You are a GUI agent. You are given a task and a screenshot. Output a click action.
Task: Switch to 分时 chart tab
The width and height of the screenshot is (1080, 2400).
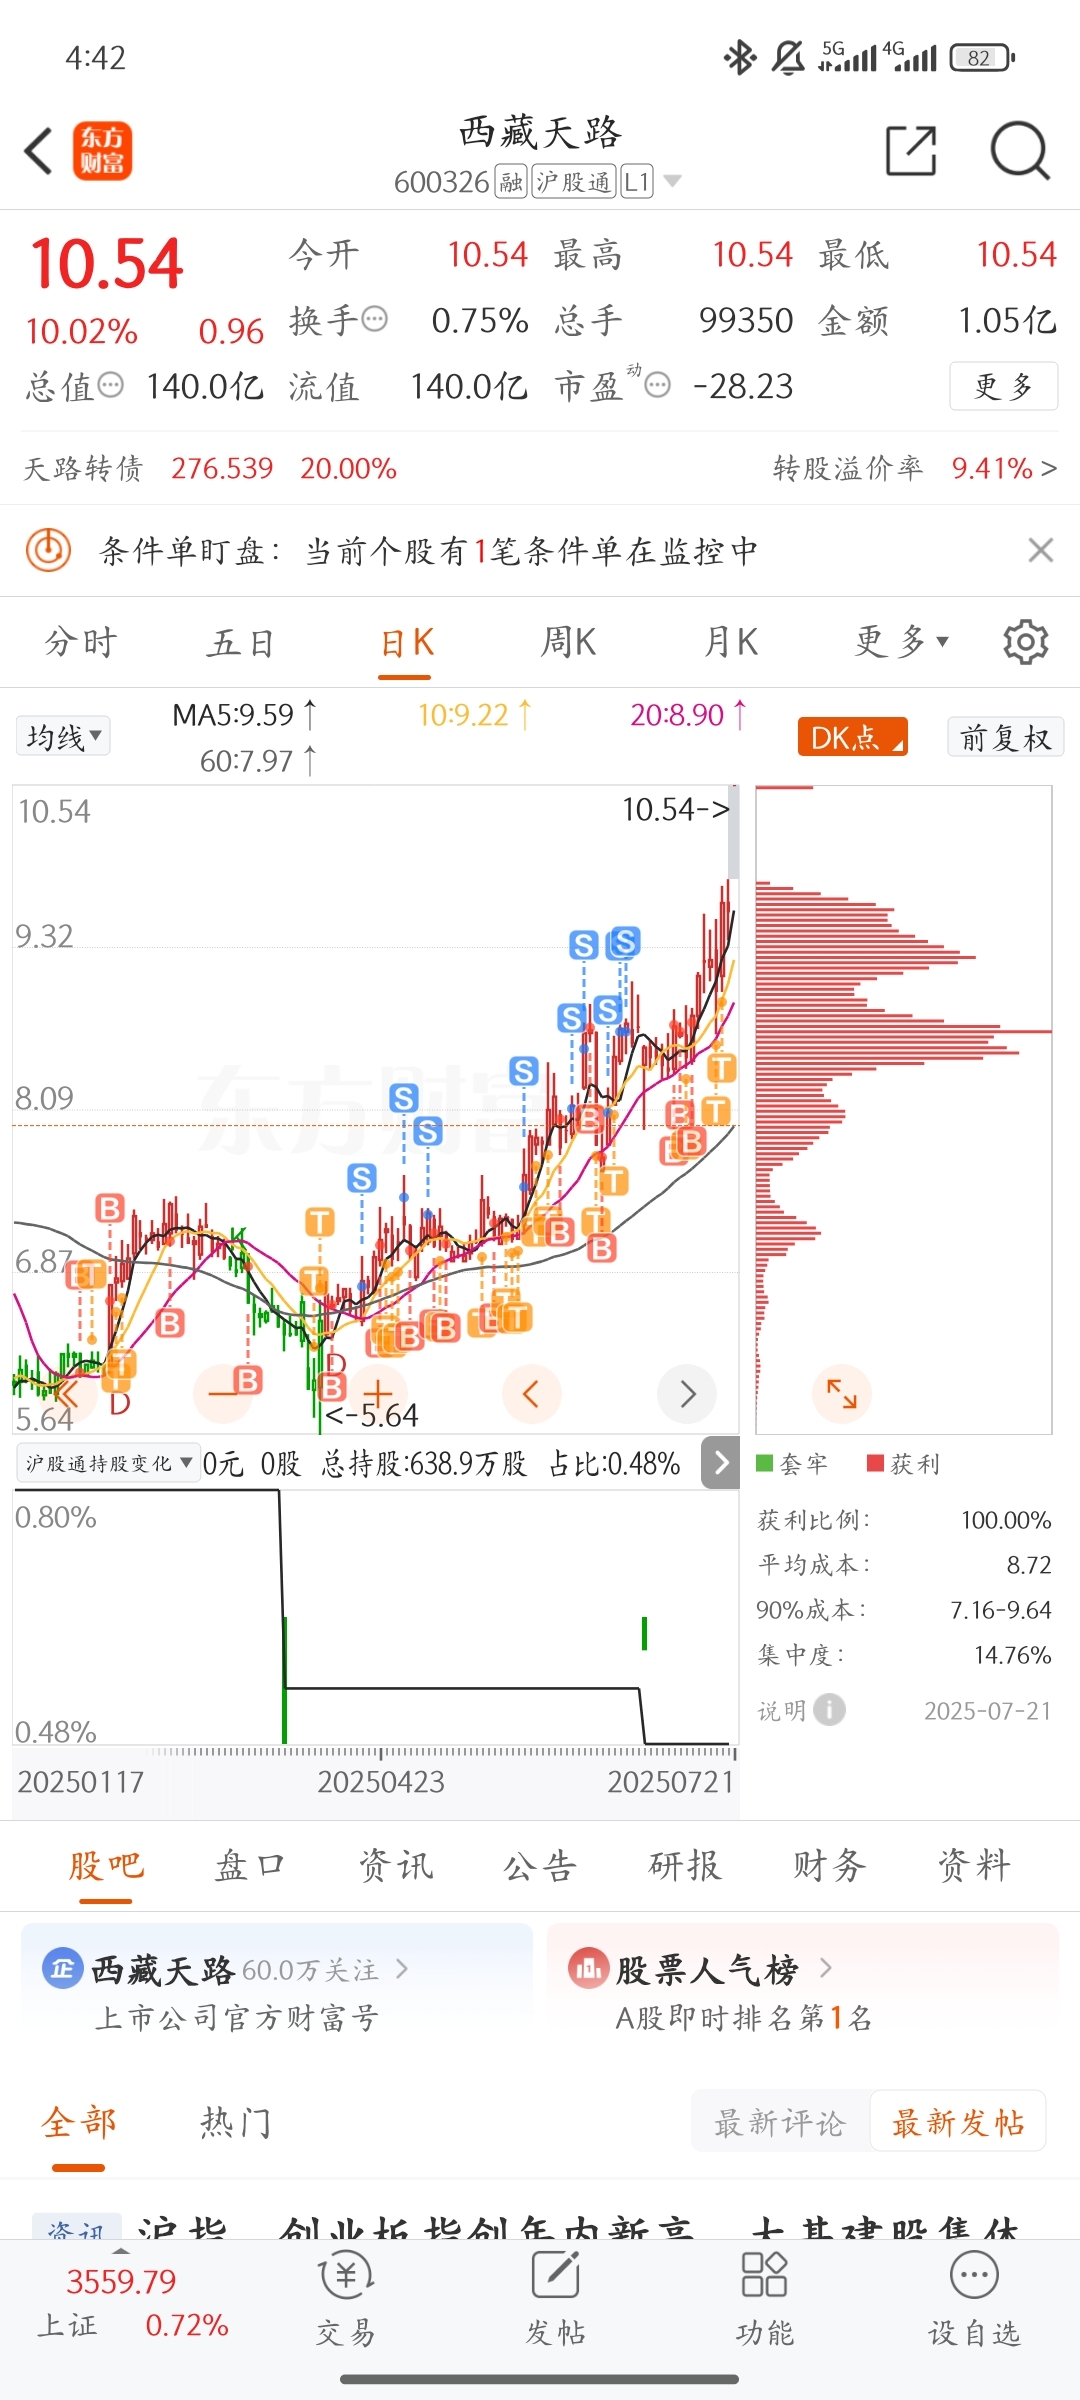click(81, 642)
